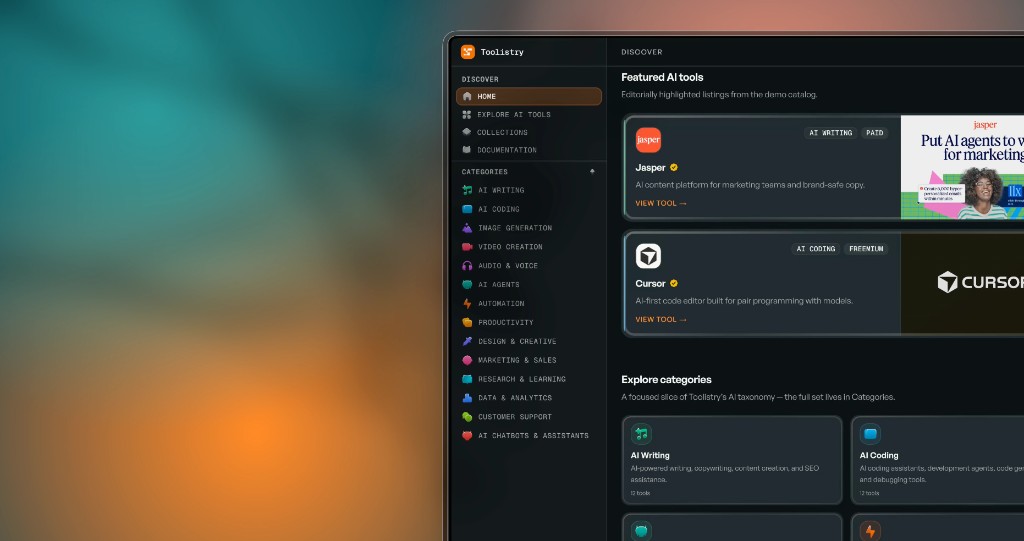
Task: Collapse the Categories section arrow
Action: pos(592,172)
